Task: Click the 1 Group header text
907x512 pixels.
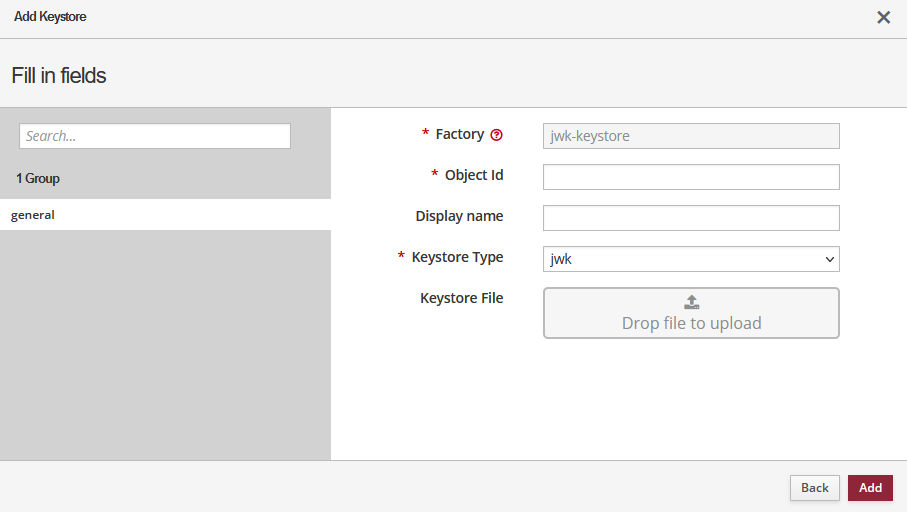Action: pyautogui.click(x=38, y=178)
